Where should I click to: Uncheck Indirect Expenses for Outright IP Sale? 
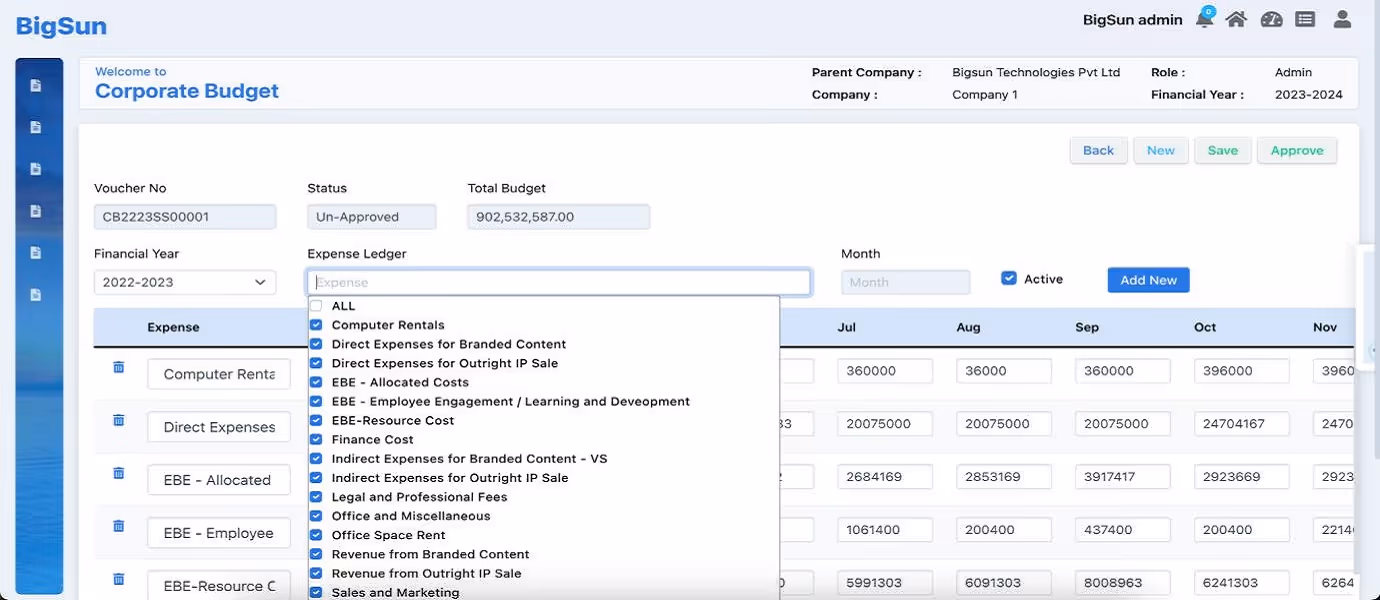pos(316,478)
